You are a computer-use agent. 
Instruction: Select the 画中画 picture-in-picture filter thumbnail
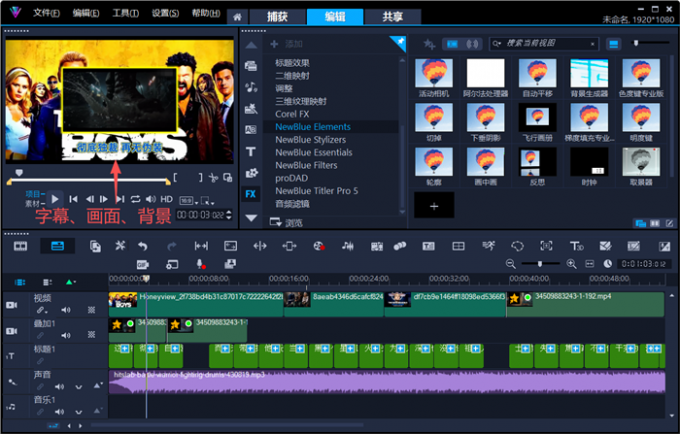pyautogui.click(x=485, y=167)
